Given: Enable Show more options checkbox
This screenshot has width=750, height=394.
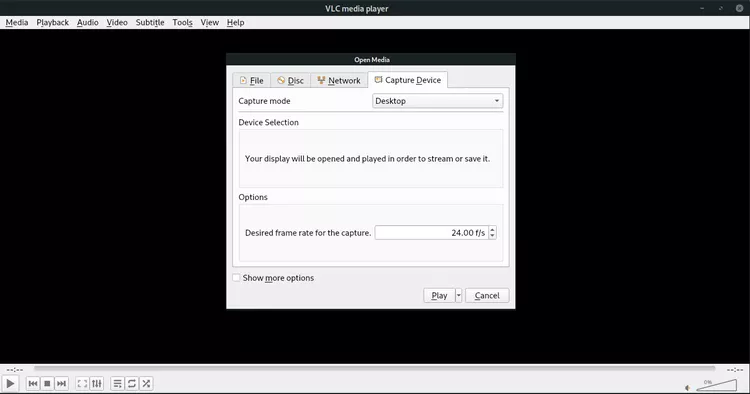Looking at the screenshot, I should click(236, 278).
